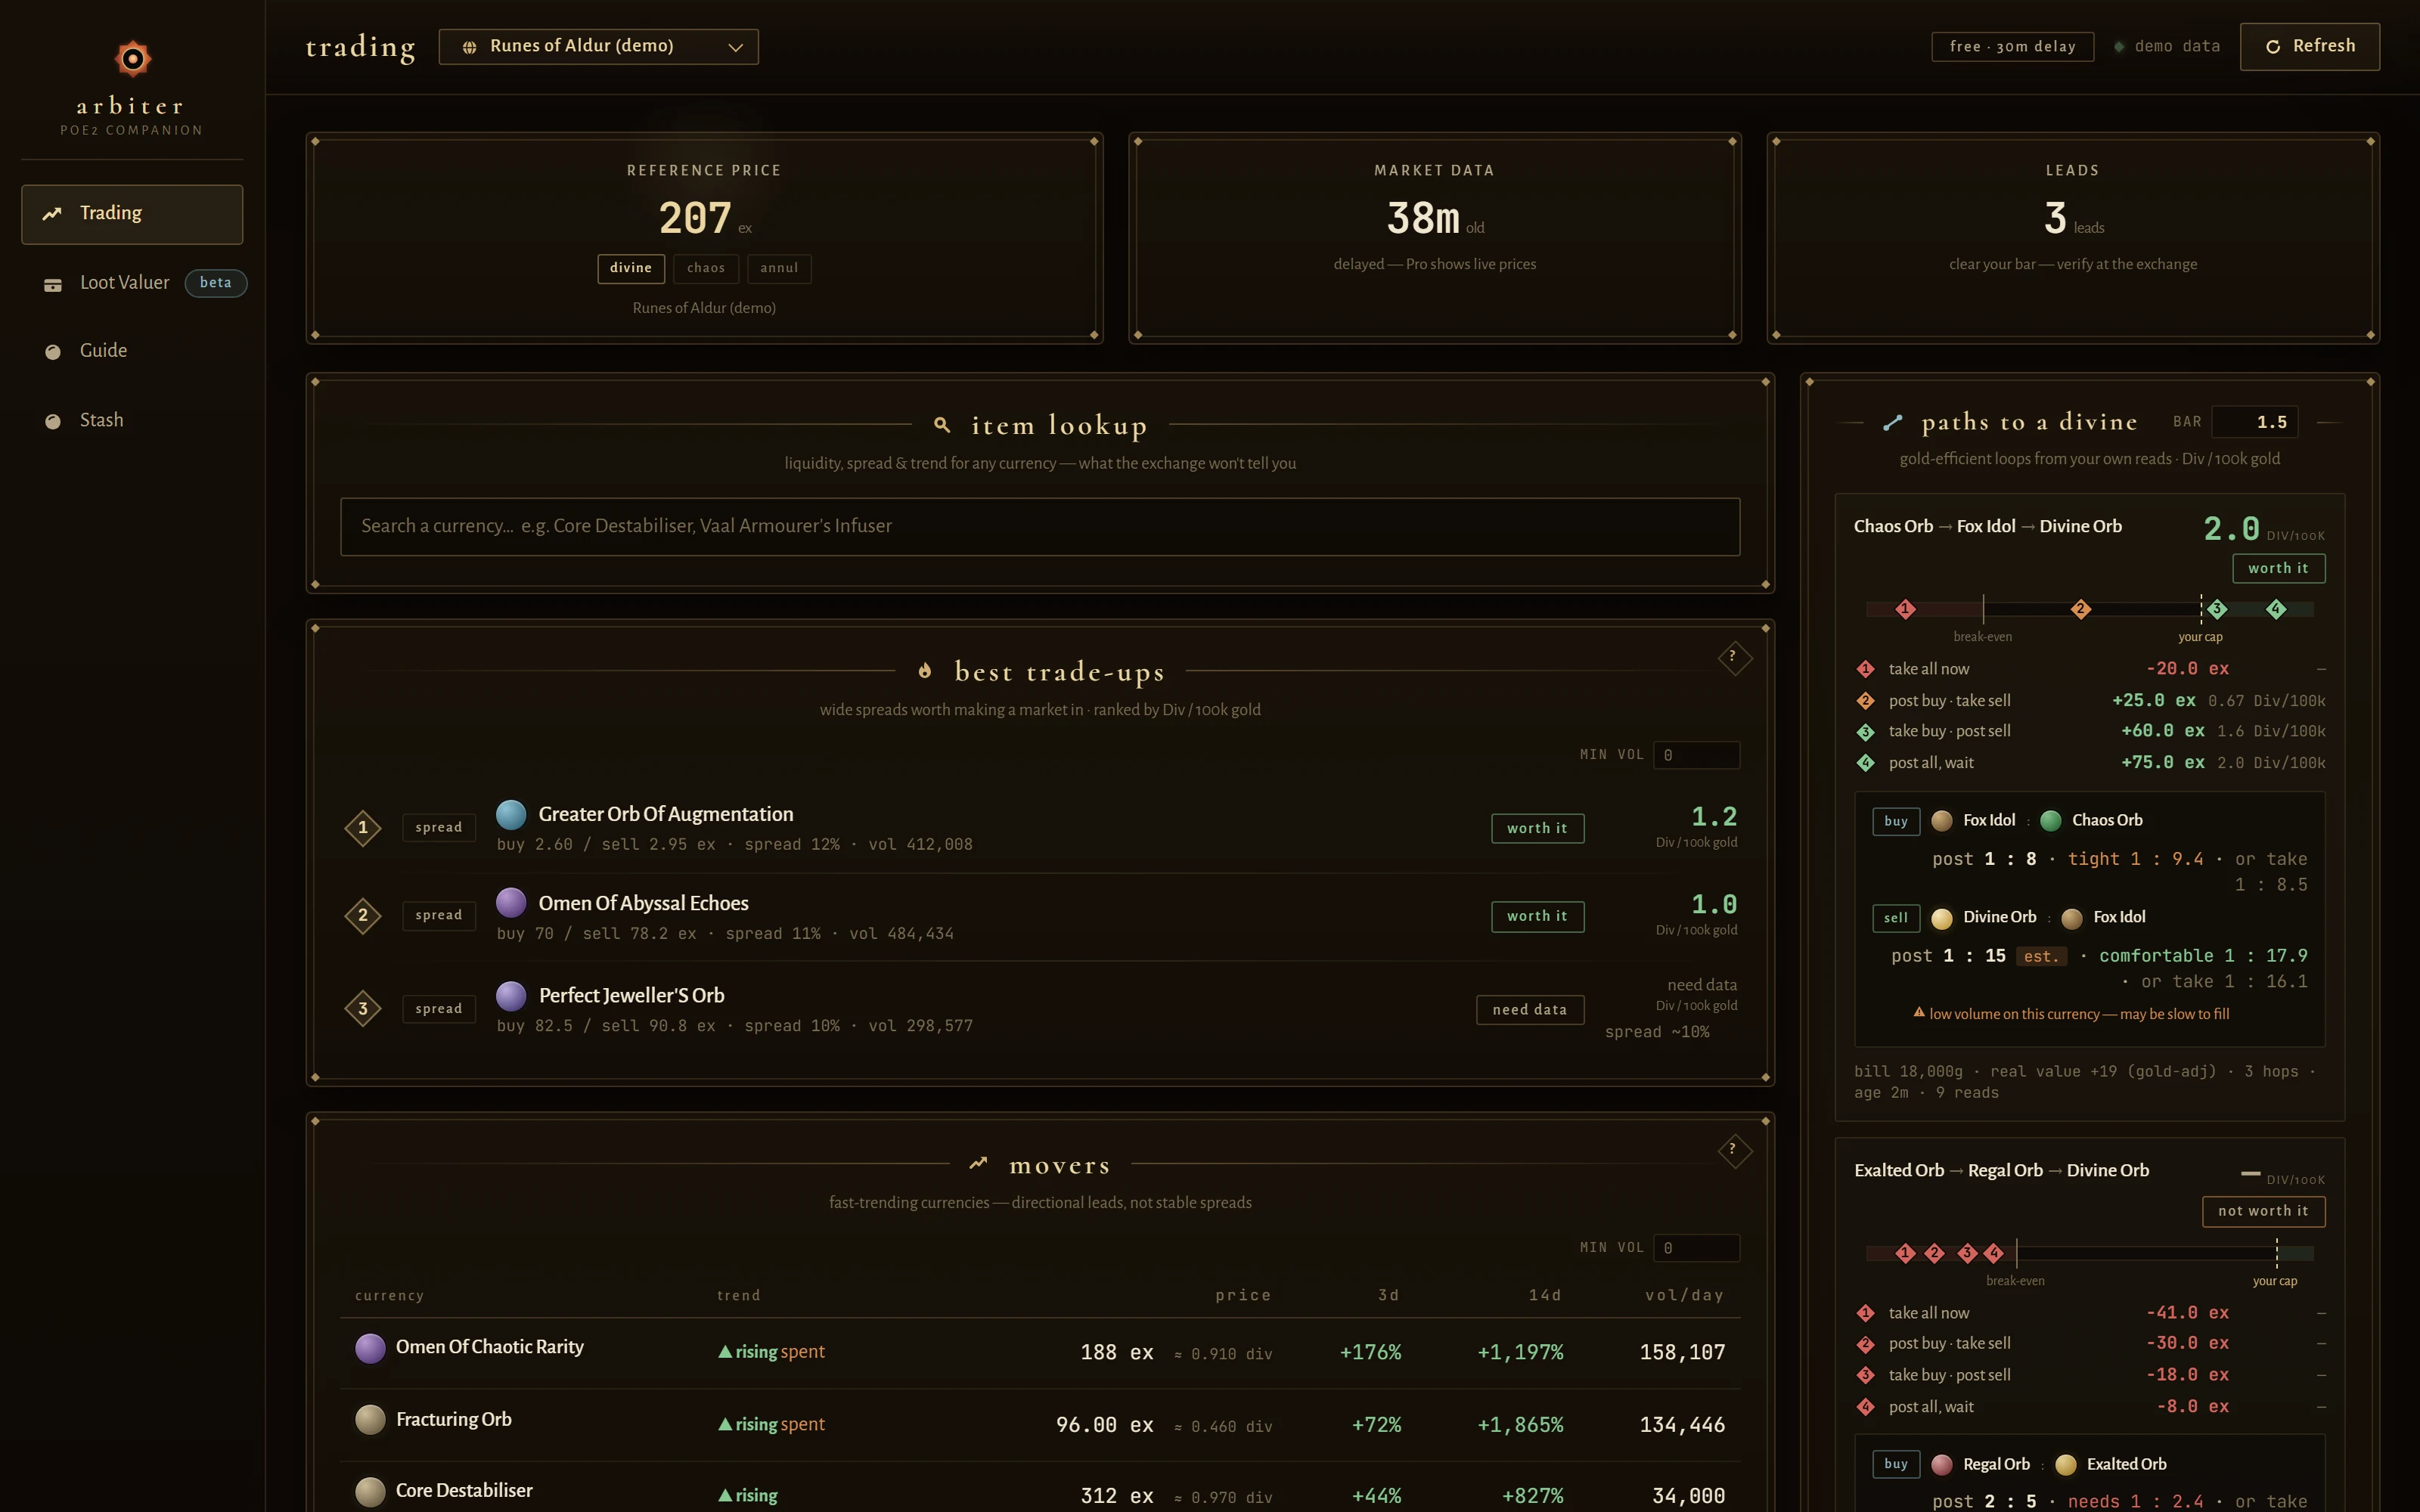Image resolution: width=2420 pixels, height=1512 pixels.
Task: Click the best trade-ups flame icon
Action: (925, 671)
